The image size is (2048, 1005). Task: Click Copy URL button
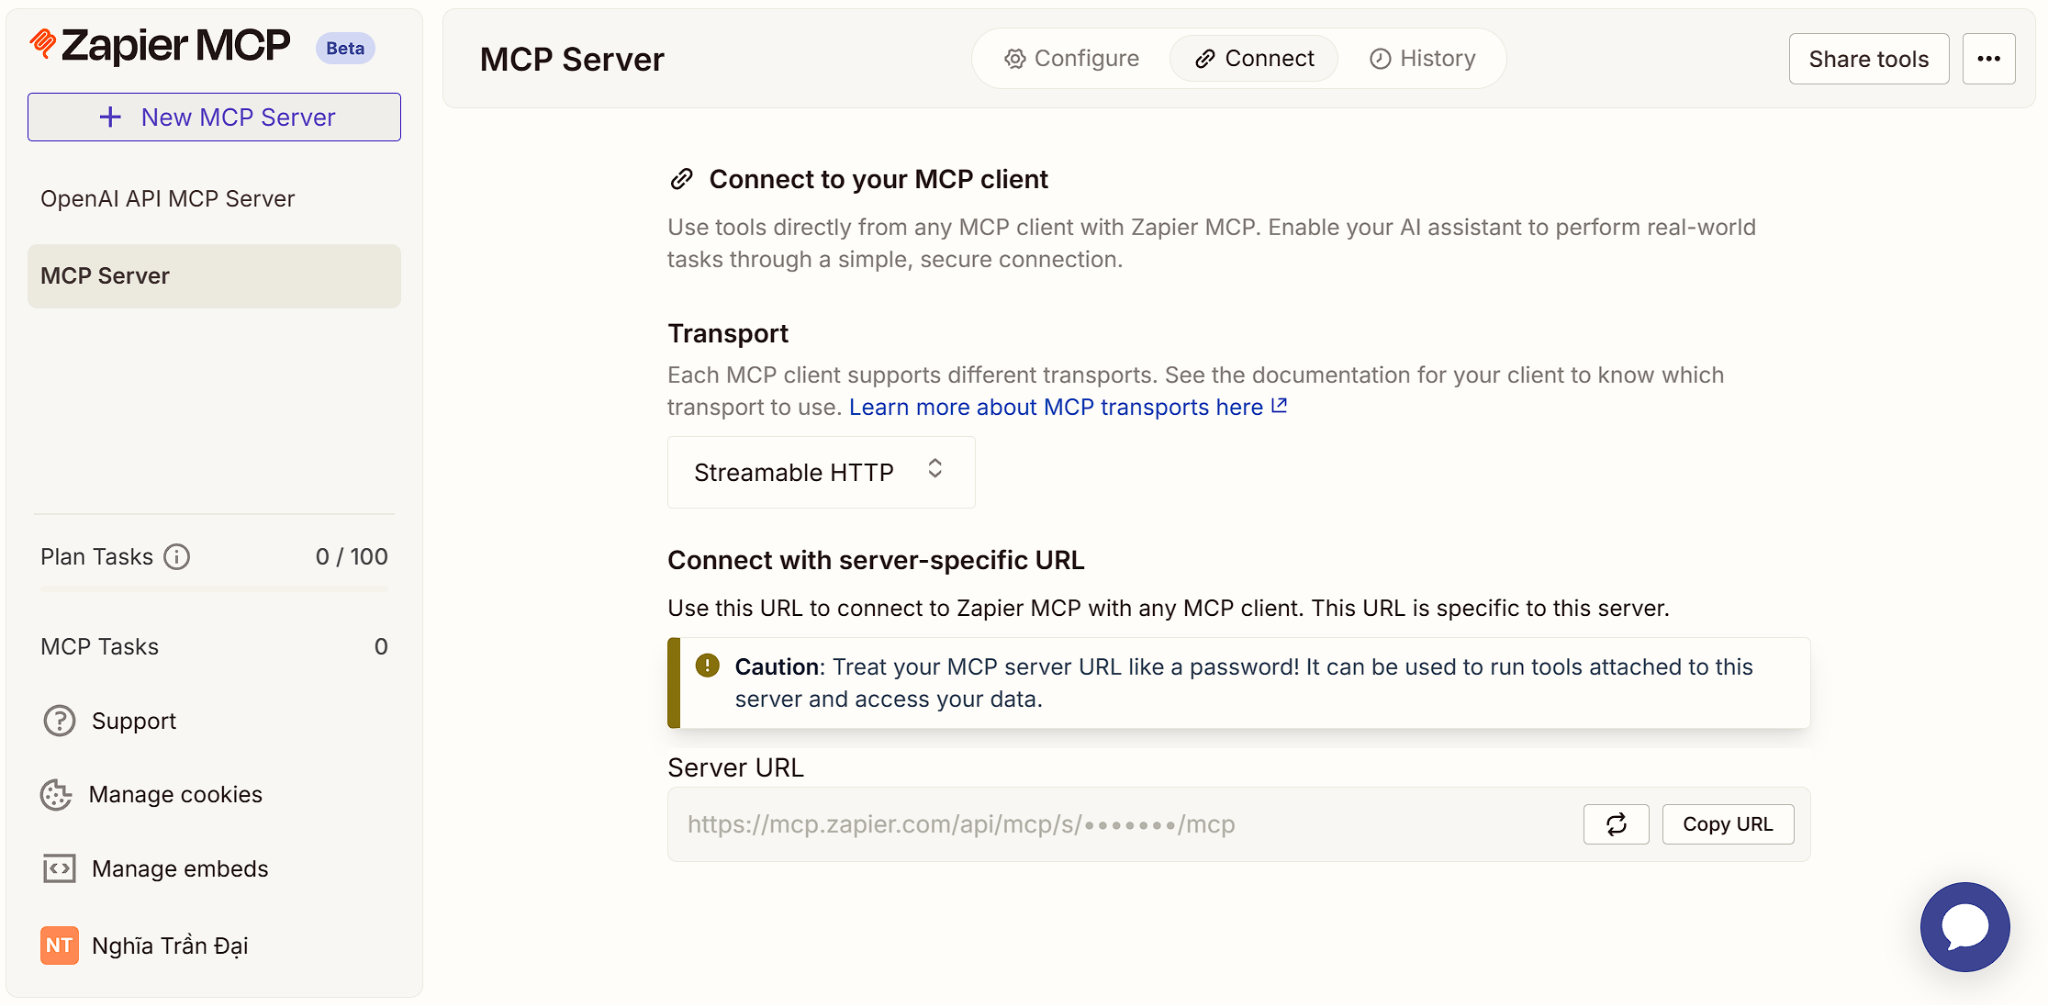(1727, 825)
